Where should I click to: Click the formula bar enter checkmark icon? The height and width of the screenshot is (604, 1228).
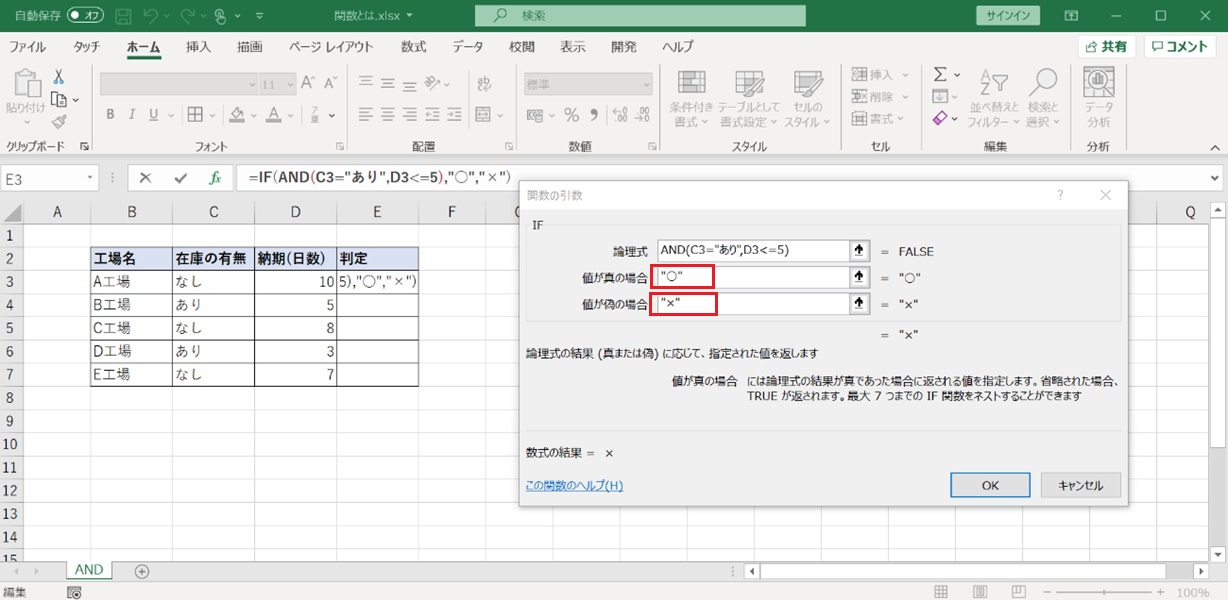click(180, 178)
